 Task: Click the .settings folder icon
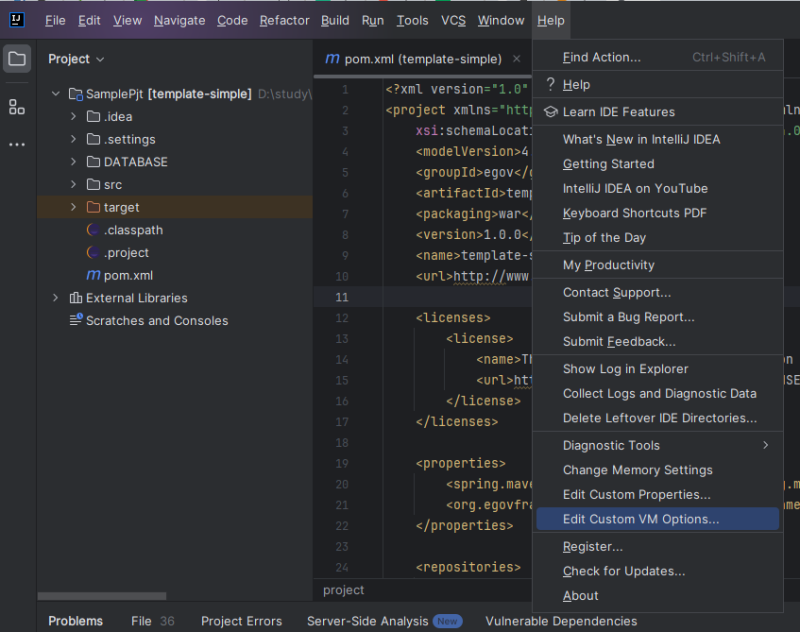click(x=93, y=139)
